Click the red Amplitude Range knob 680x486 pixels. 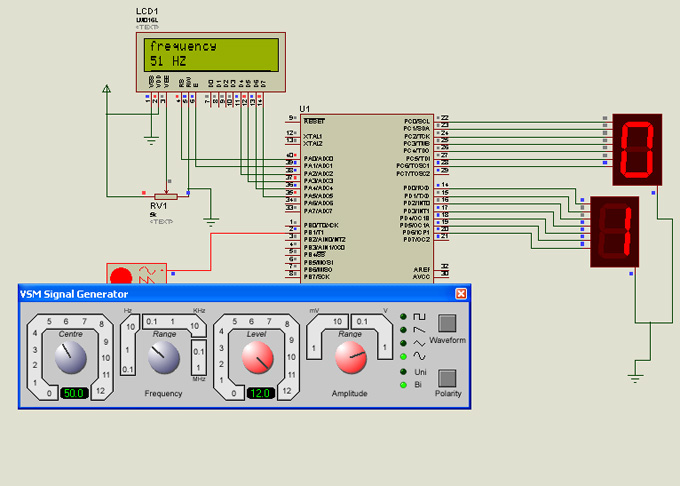(x=350, y=356)
